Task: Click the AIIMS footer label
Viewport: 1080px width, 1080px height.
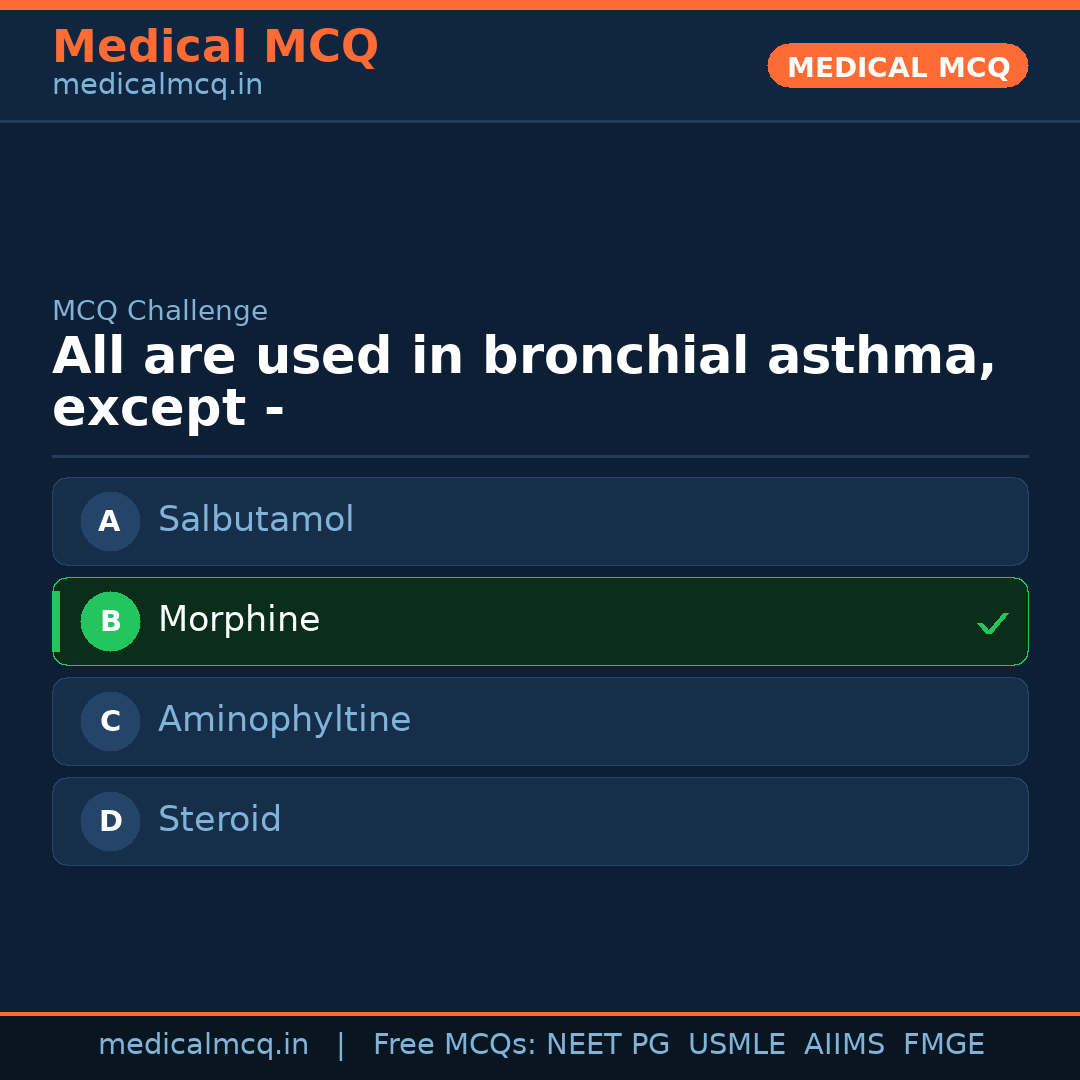Action: 844,1045
